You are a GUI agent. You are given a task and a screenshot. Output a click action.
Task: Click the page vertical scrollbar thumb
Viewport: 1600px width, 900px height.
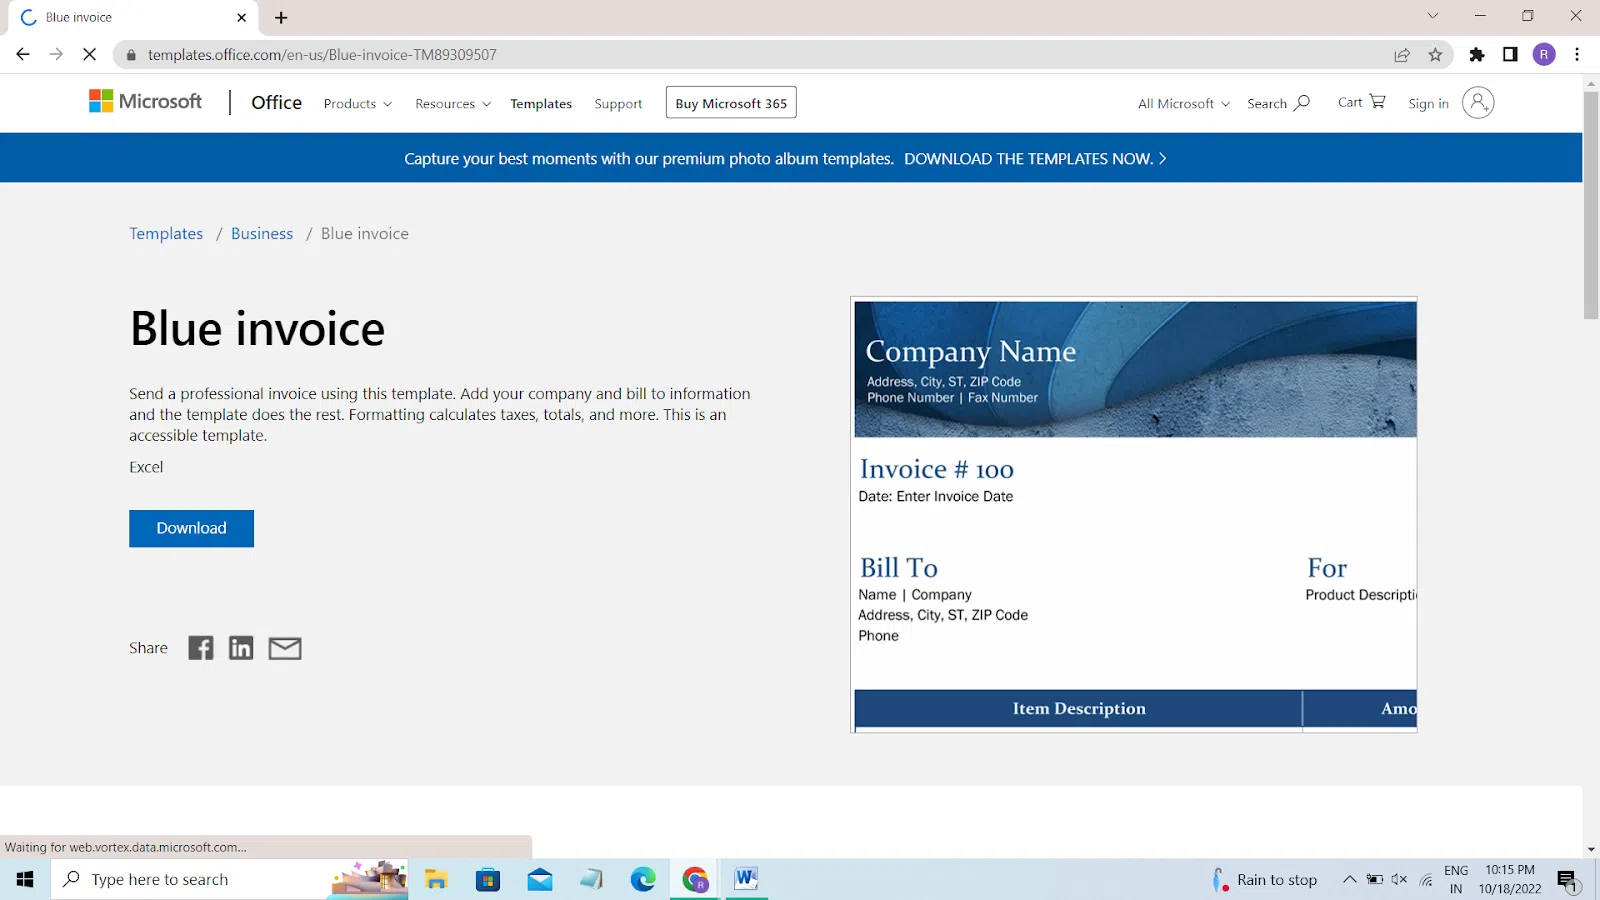(x=1591, y=205)
